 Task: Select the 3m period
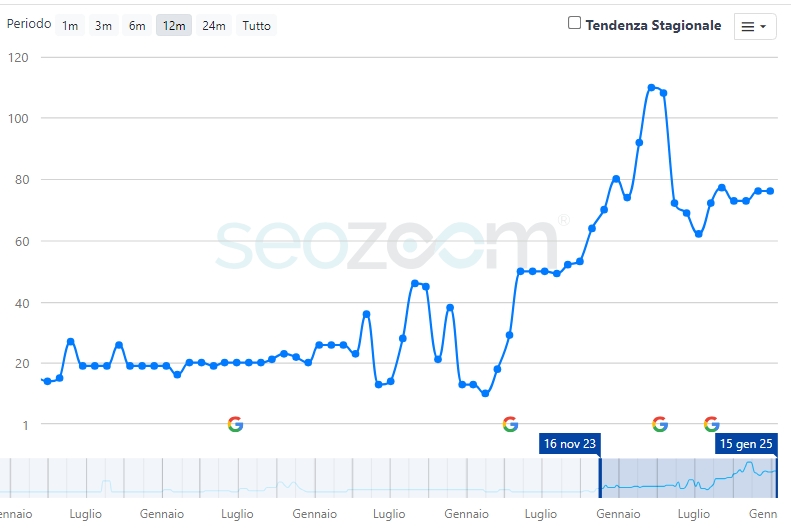103,26
